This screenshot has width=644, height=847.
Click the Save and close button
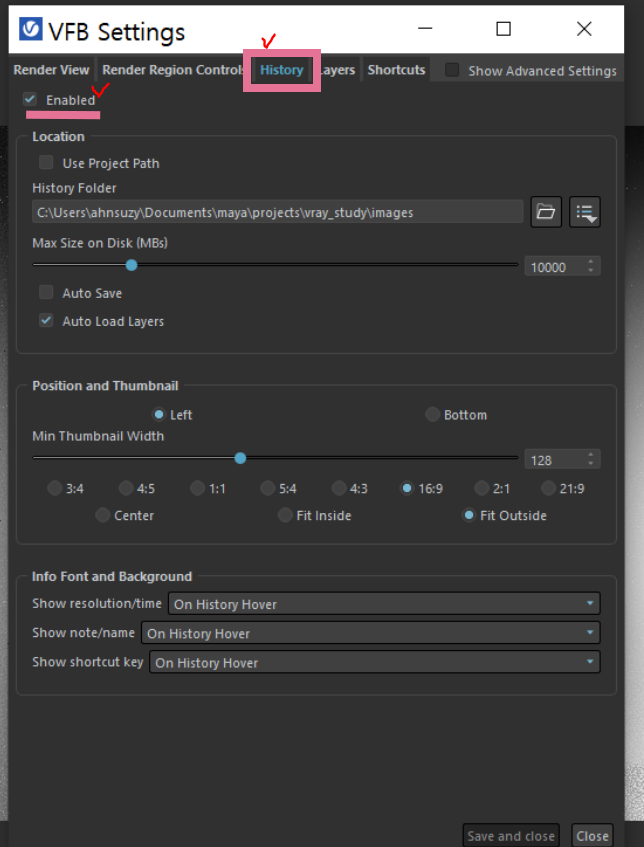(511, 836)
